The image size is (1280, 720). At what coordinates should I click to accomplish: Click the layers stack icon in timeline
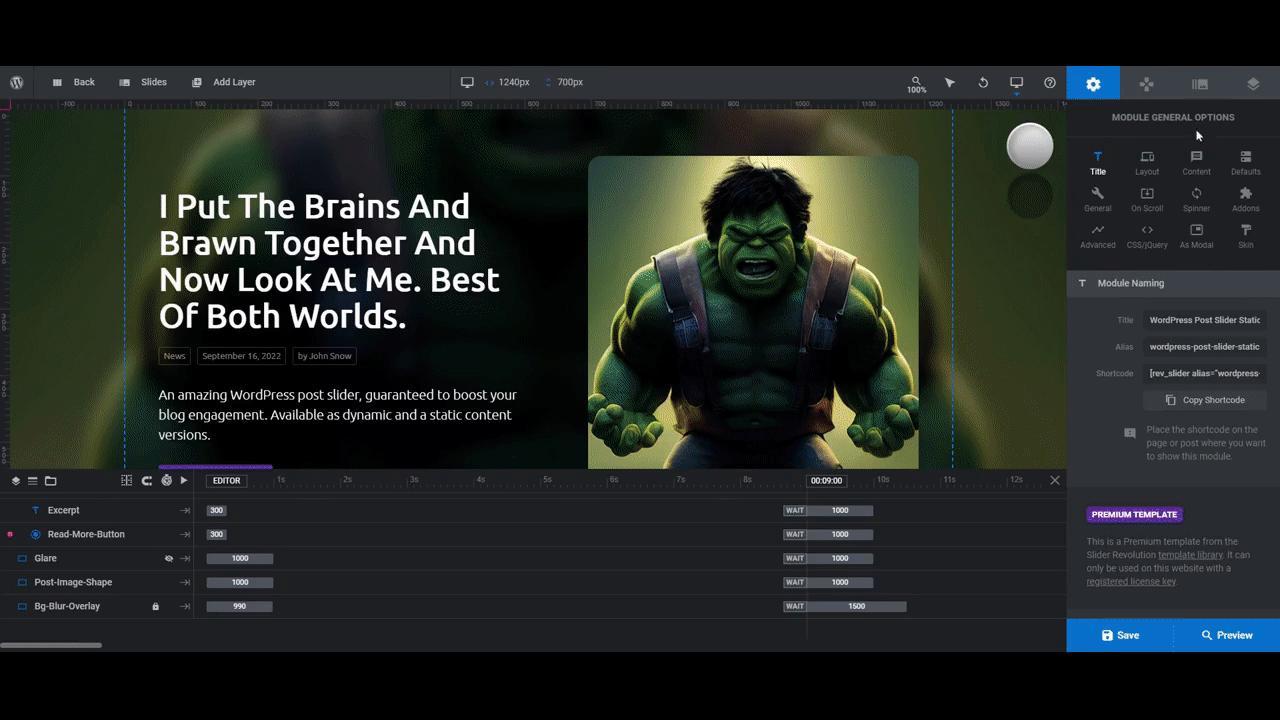coord(16,481)
